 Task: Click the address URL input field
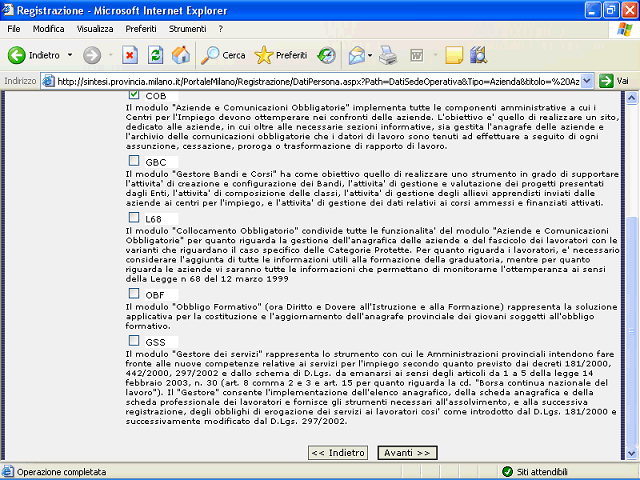(318, 81)
